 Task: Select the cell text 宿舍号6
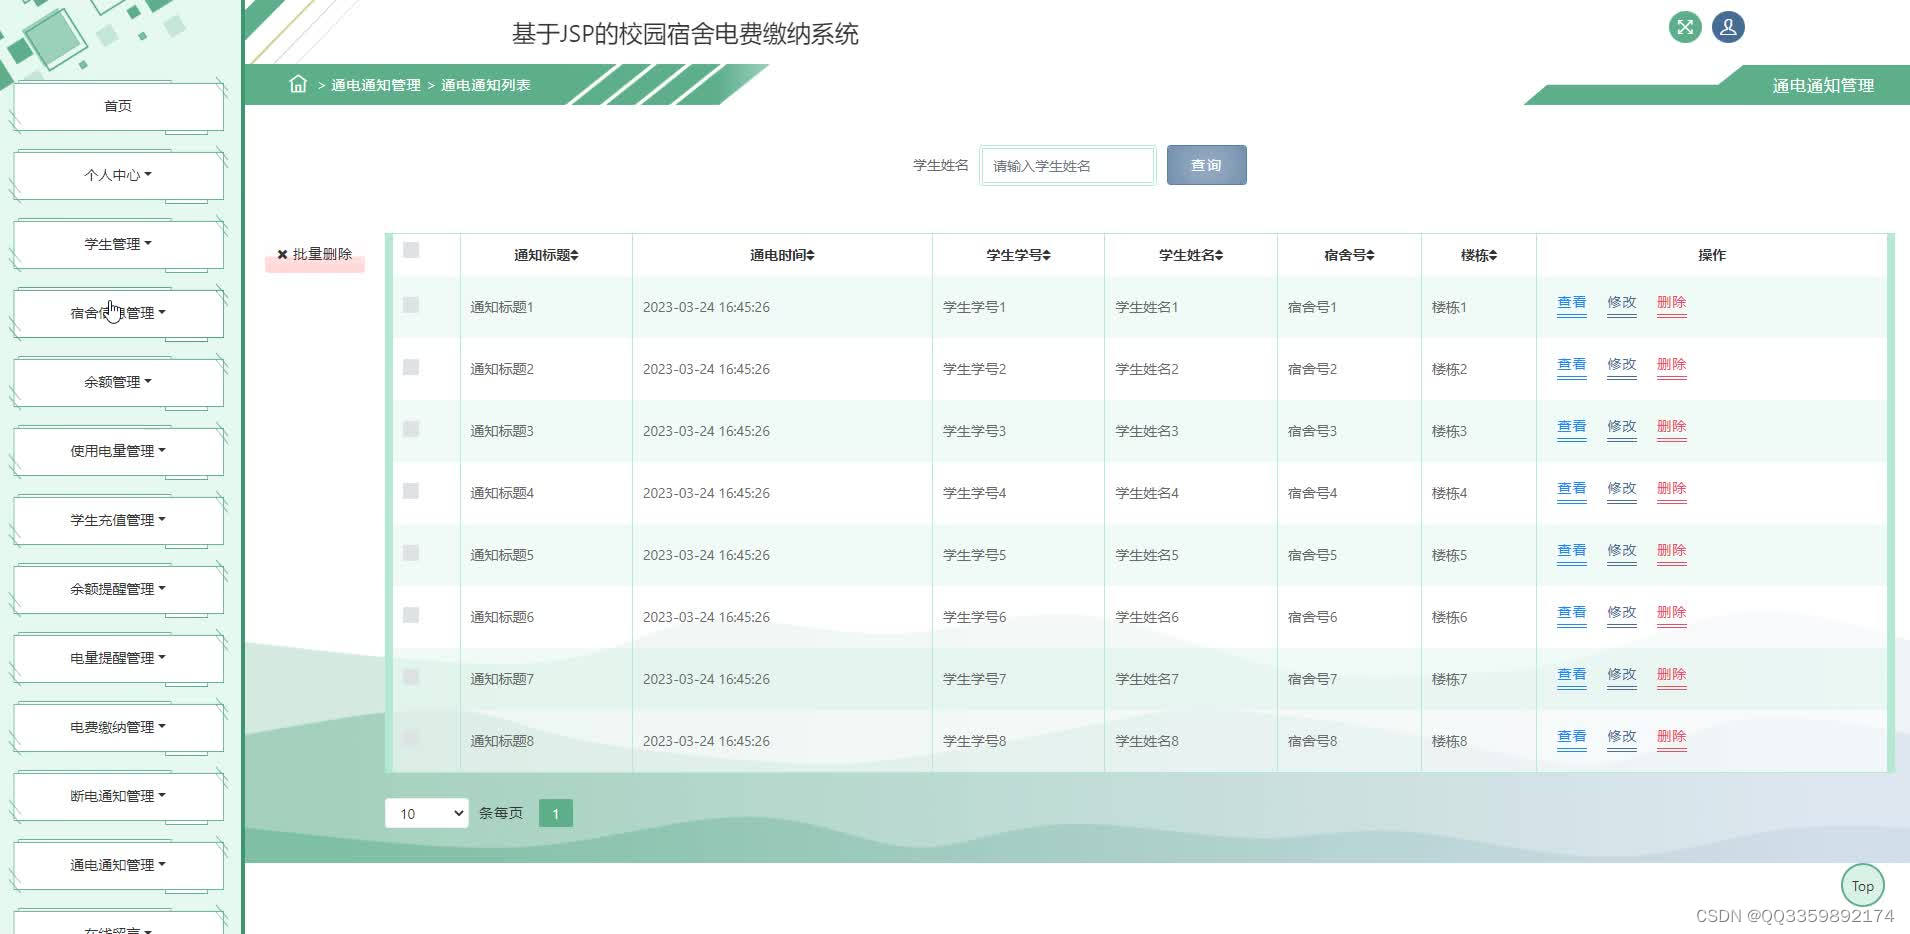[1312, 617]
